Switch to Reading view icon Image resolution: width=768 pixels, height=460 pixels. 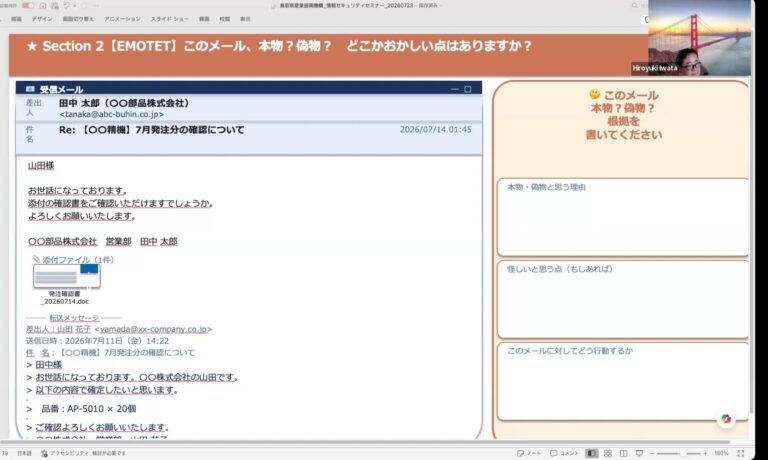point(624,453)
